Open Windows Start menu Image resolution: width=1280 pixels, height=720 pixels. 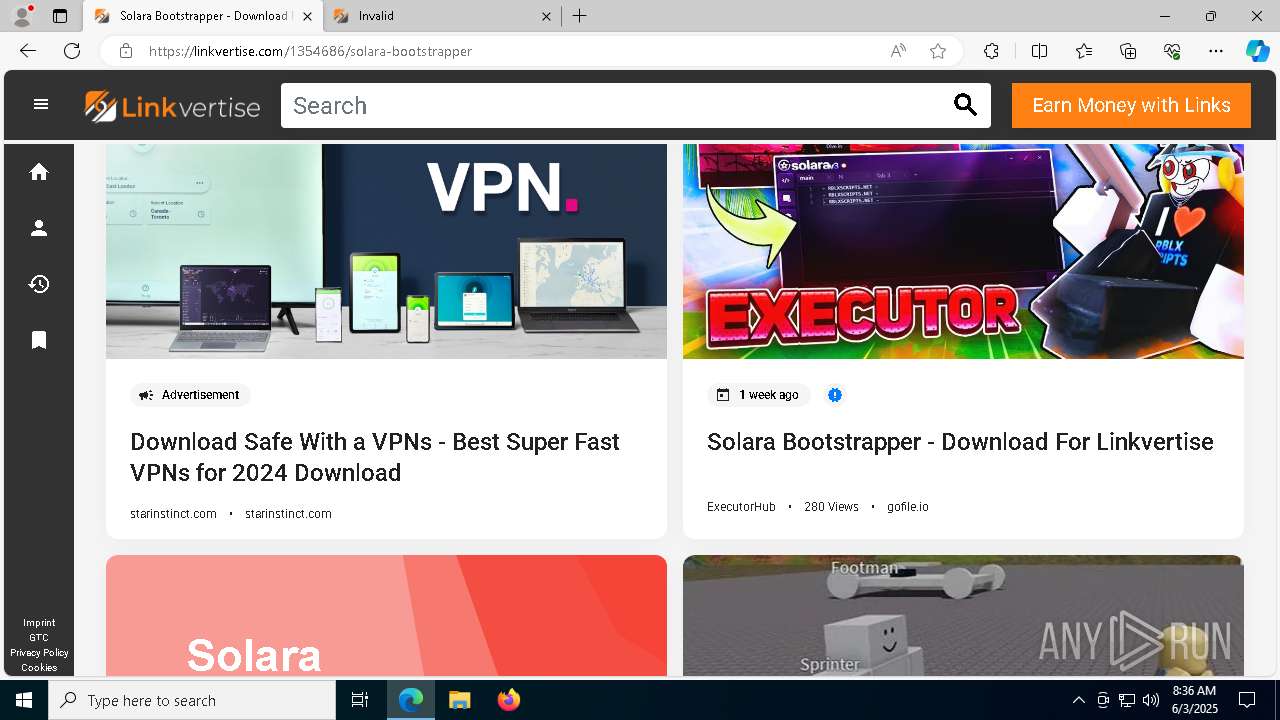coord(24,700)
